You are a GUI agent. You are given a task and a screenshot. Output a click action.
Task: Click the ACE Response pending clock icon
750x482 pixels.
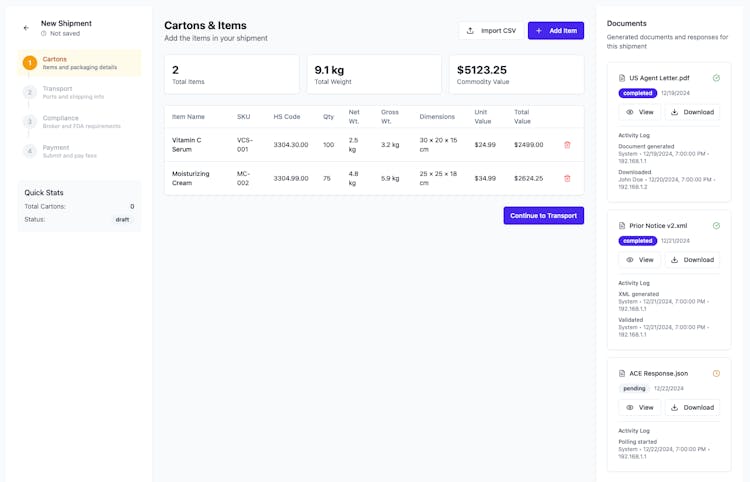coord(716,373)
